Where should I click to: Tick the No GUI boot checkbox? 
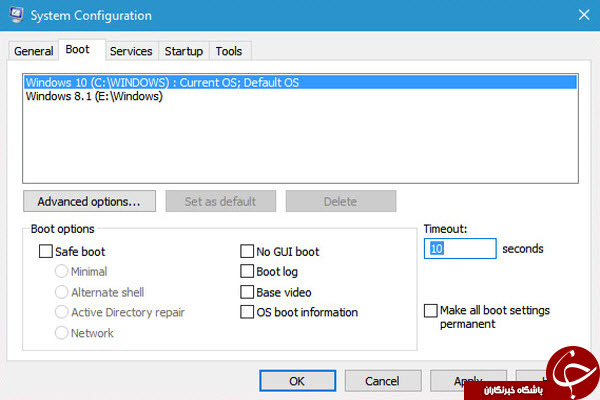point(247,251)
